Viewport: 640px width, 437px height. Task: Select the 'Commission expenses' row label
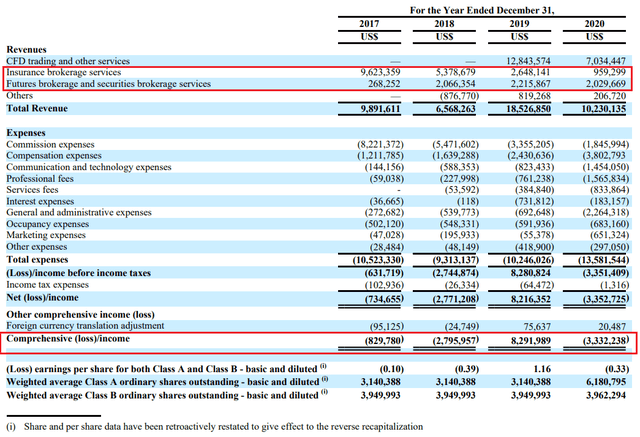50,144
